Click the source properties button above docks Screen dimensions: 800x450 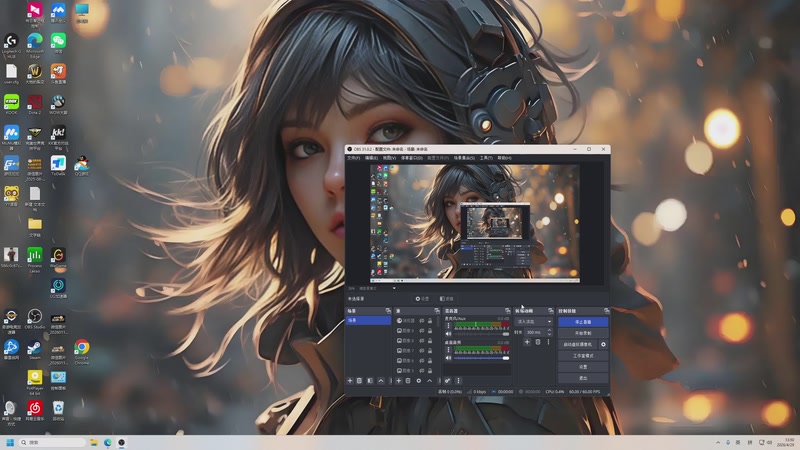tap(422, 298)
